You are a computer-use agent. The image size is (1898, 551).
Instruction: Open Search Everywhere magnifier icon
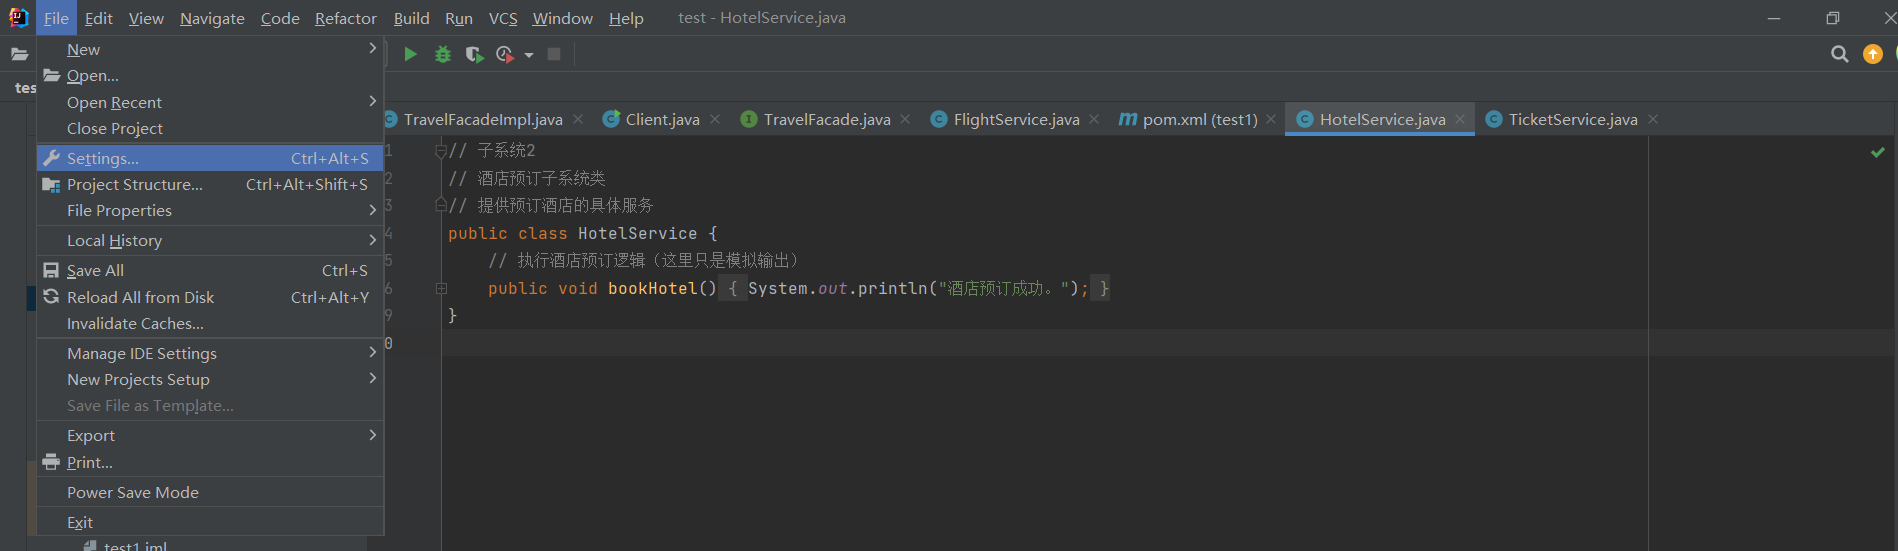1839,54
